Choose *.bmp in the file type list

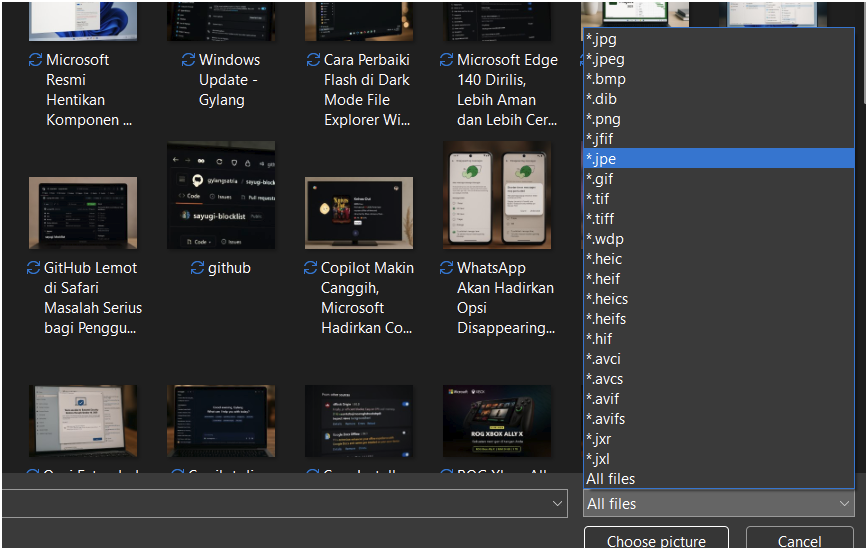tap(719, 79)
